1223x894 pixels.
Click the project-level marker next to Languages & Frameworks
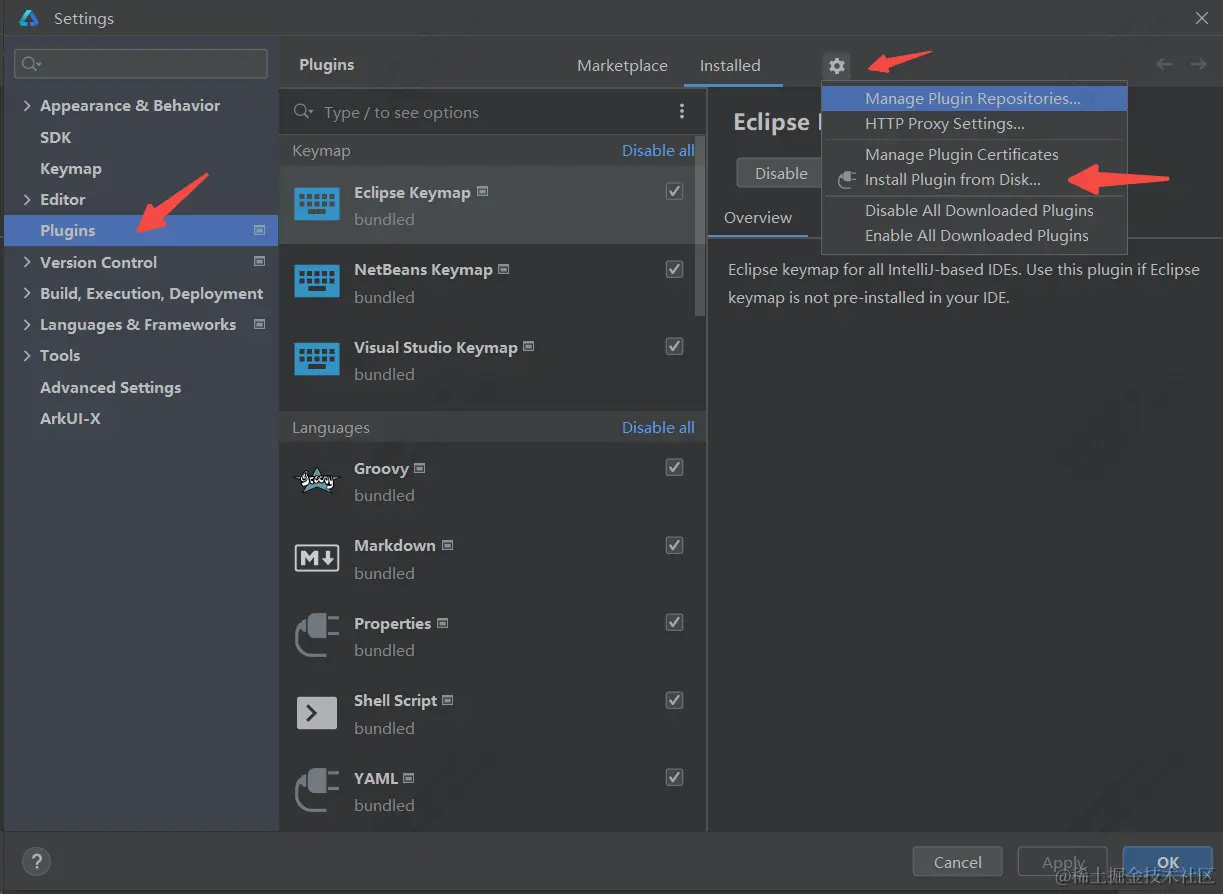pyautogui.click(x=260, y=324)
